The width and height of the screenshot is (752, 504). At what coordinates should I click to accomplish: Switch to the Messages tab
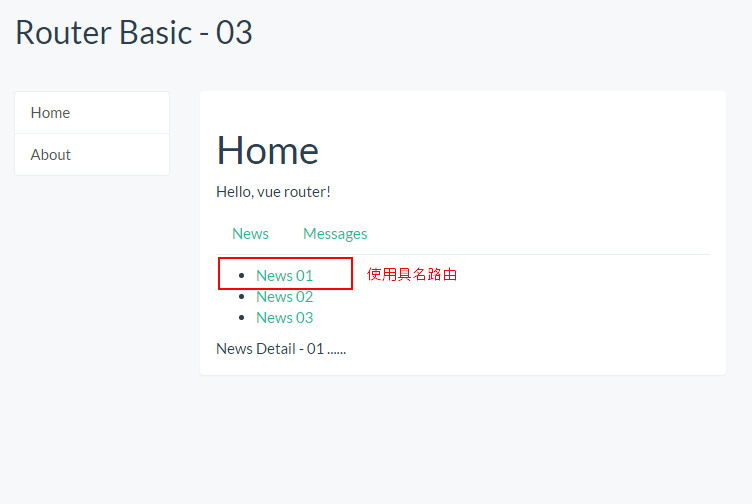coord(335,234)
